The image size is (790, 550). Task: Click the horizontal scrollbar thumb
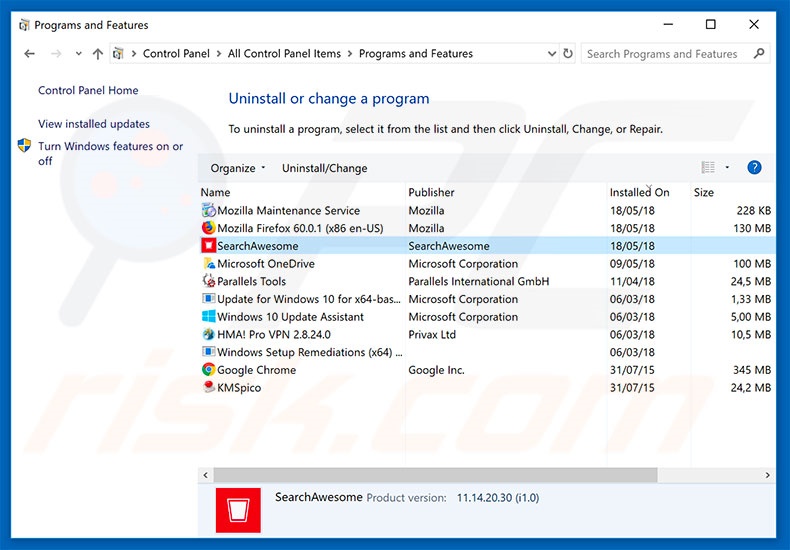(435, 474)
